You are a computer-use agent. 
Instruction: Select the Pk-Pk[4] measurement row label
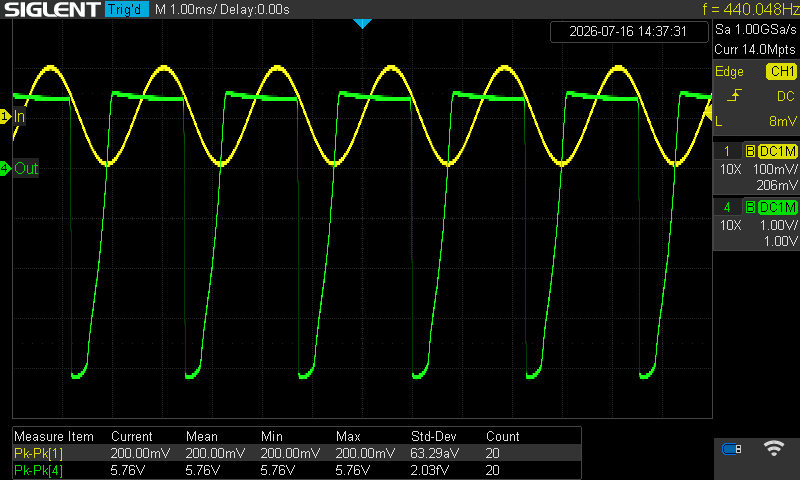pos(38,470)
